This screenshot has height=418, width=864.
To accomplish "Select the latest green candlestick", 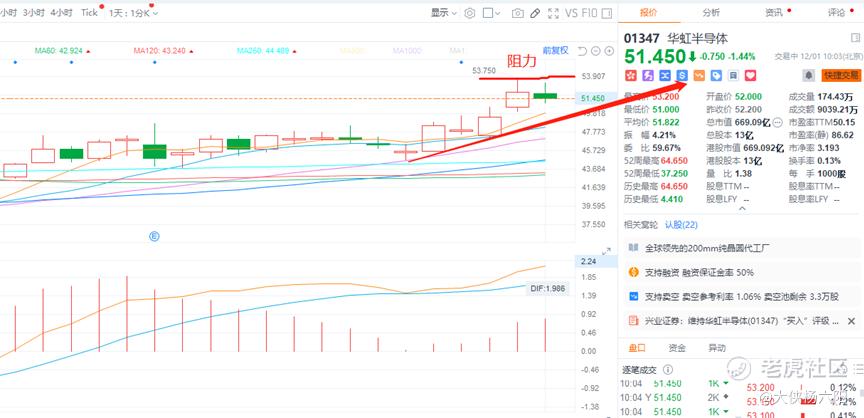I will (x=546, y=95).
